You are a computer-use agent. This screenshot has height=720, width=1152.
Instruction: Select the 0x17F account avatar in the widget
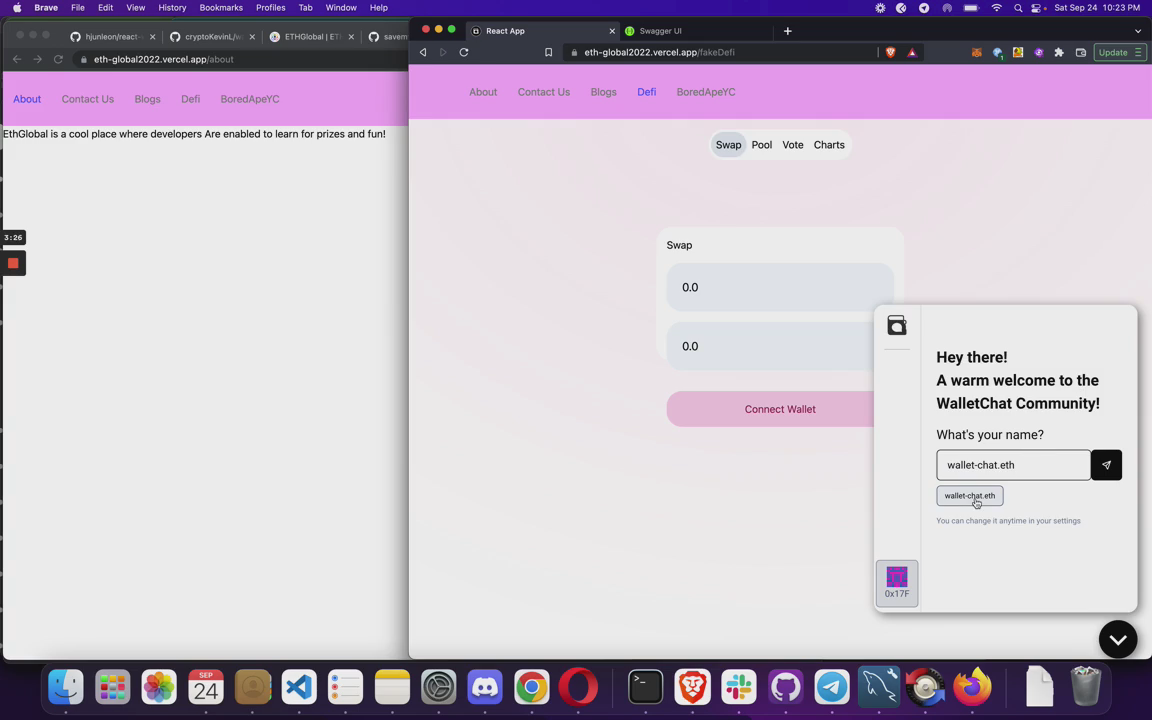(896, 583)
